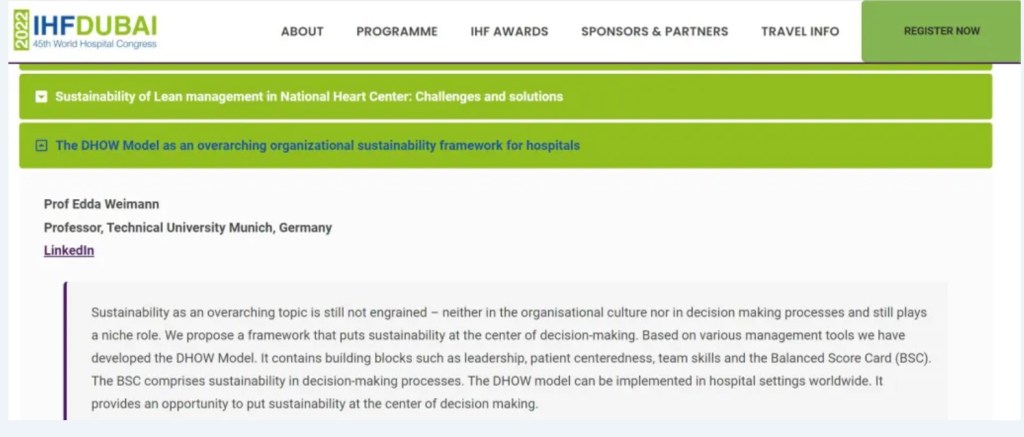Expand arrow icon beside Lean management session
This screenshot has width=1024, height=437.
point(41,97)
